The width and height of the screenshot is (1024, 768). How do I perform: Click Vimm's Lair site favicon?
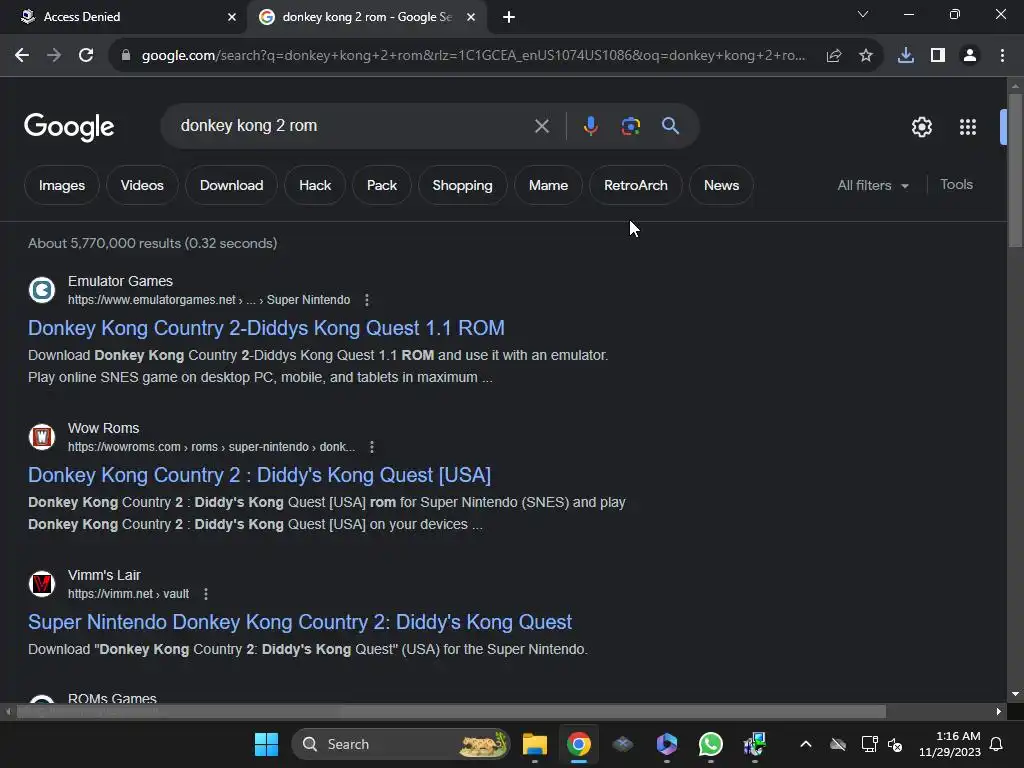pyautogui.click(x=42, y=583)
